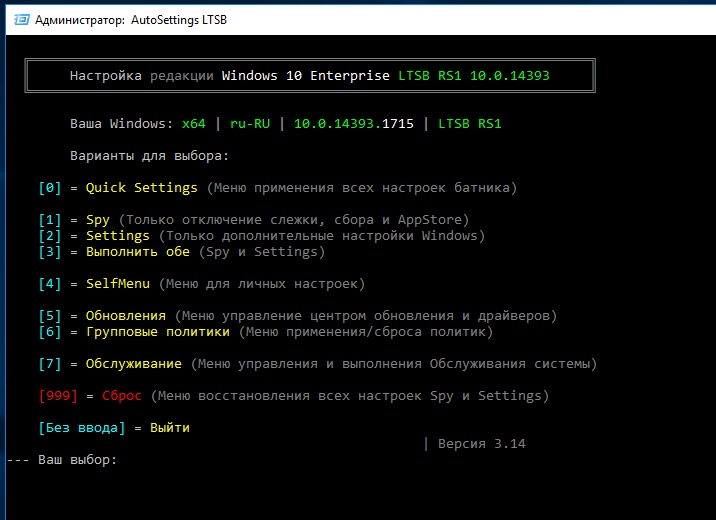This screenshot has width=716, height=520.
Task: Click the 'ru-RU' locale value
Action: (x=250, y=124)
